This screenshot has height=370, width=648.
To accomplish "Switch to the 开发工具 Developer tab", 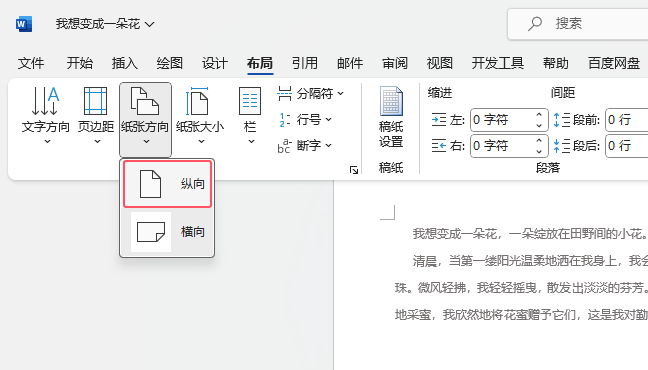I will pyautogui.click(x=498, y=63).
